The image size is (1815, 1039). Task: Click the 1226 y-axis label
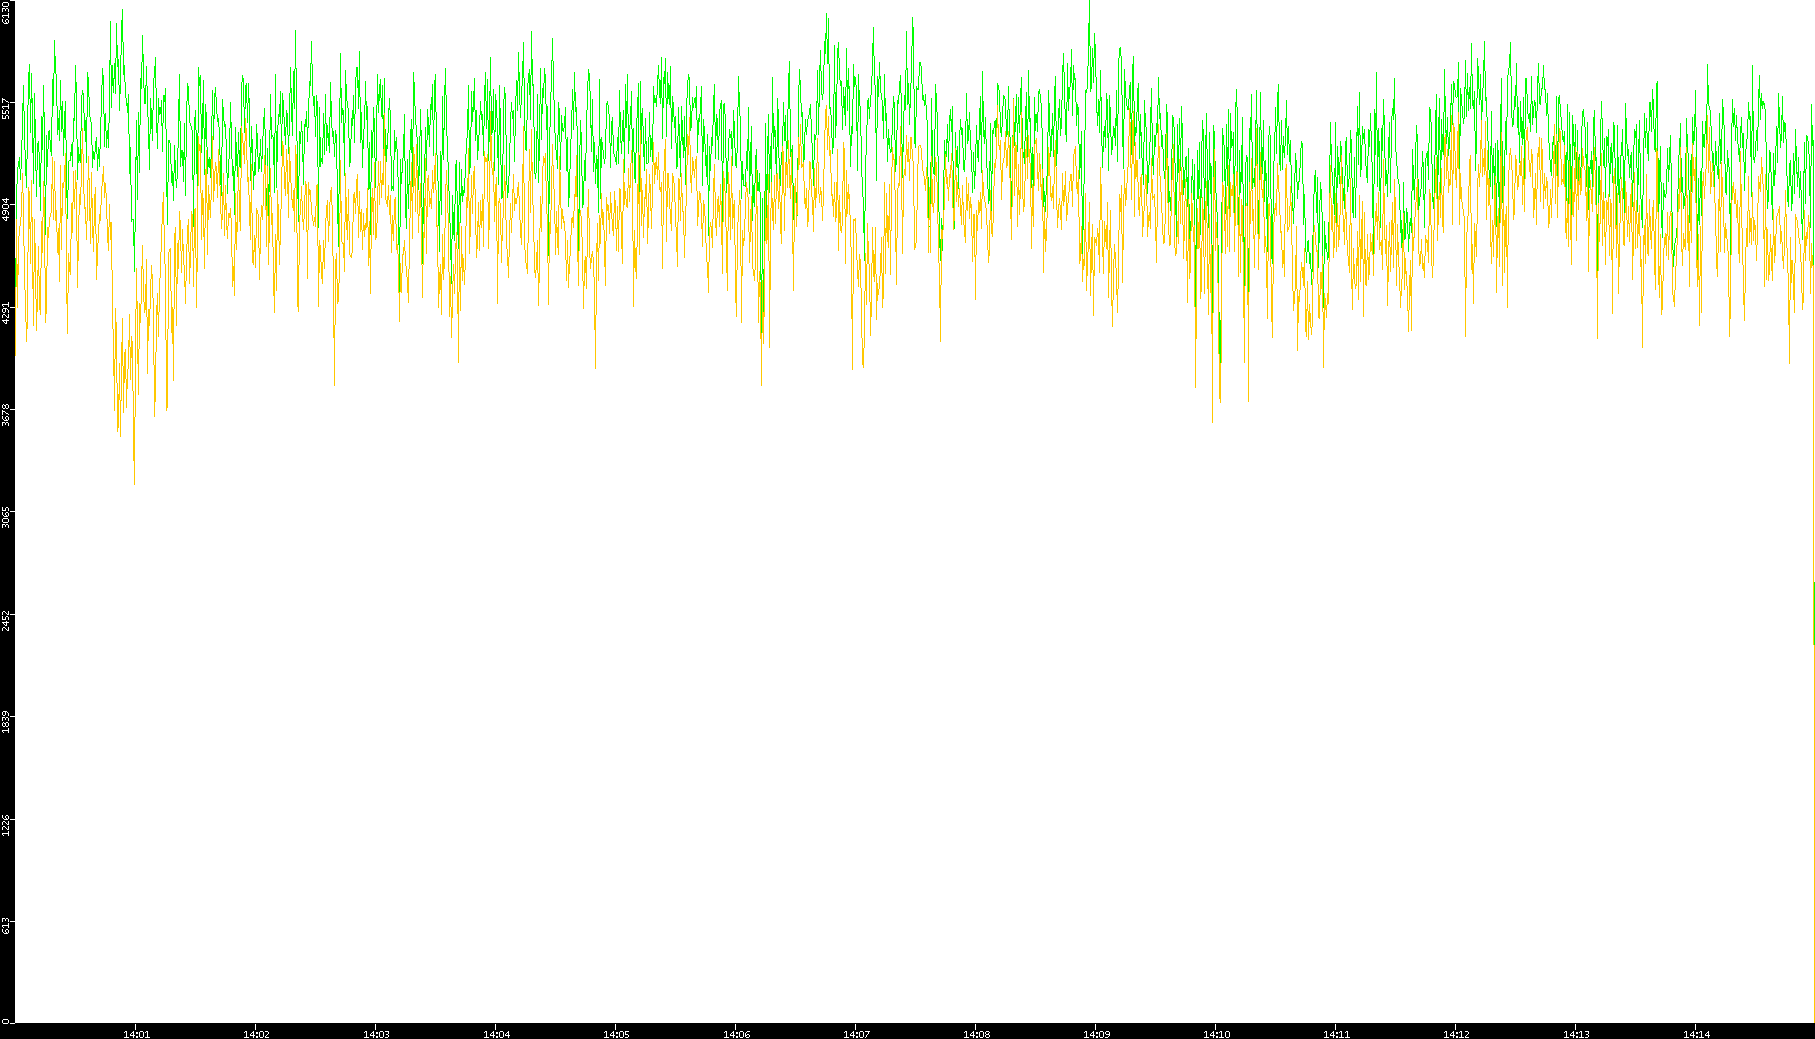(6, 823)
